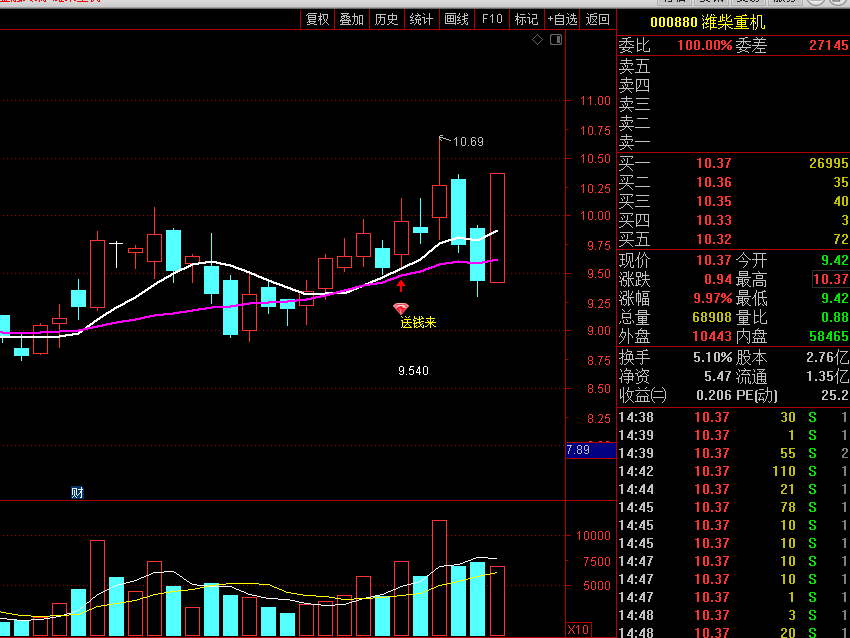This screenshot has width=850, height=638.
Task: Click the boxed 最高 value 10.37
Action: click(x=830, y=279)
